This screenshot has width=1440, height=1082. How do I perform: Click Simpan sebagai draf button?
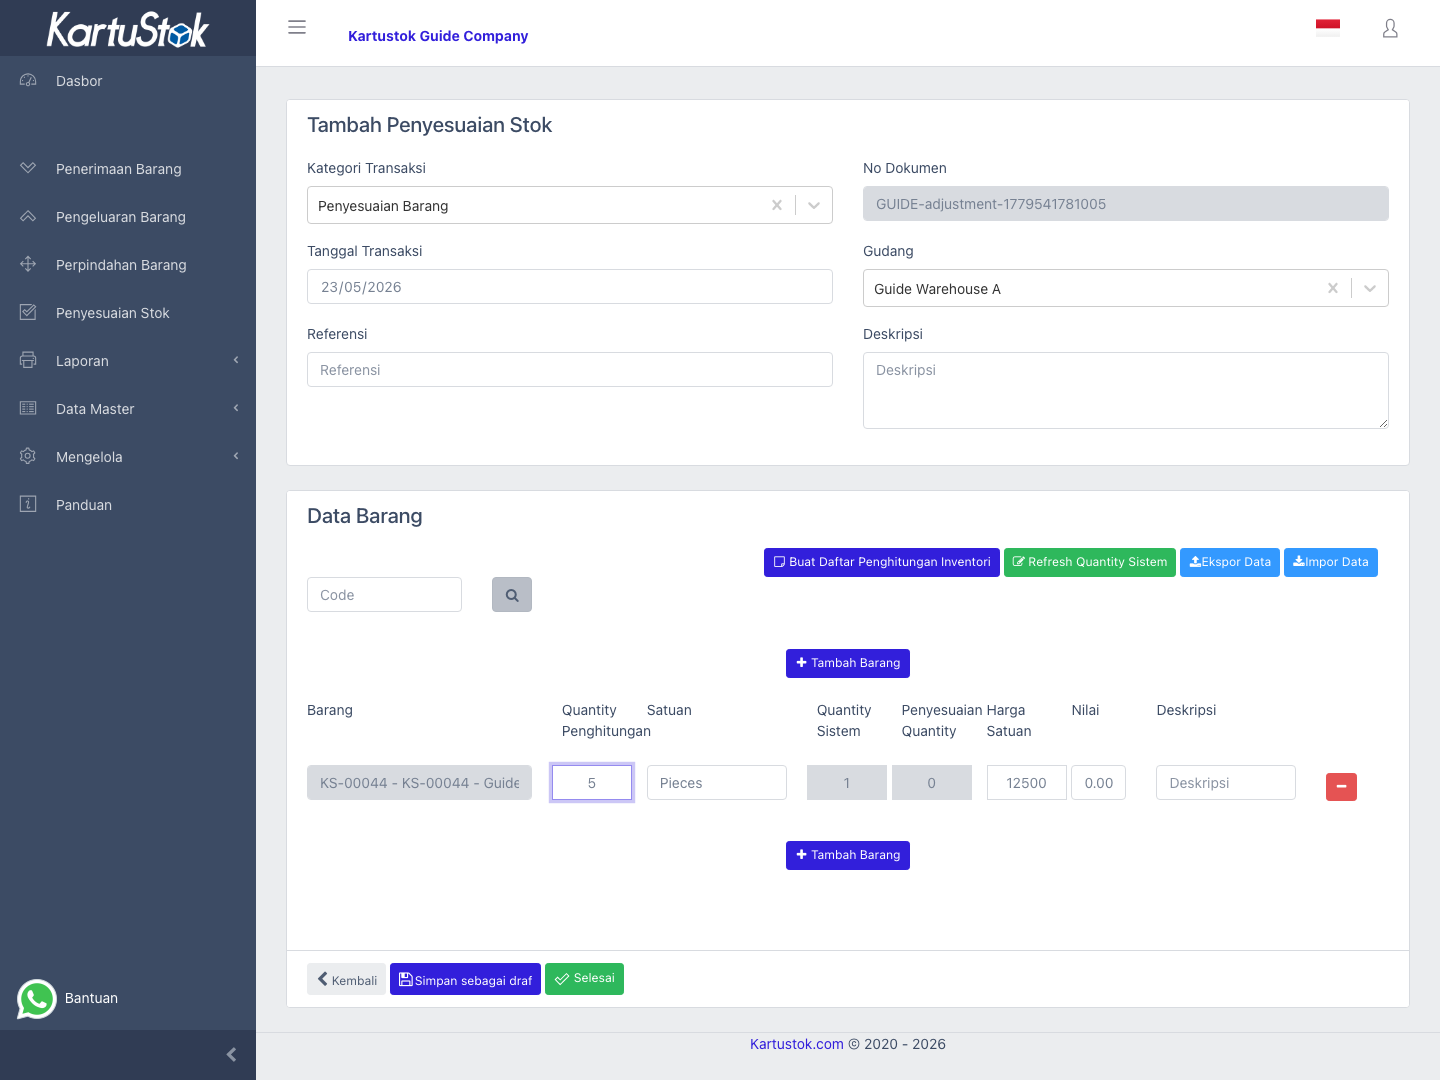coord(465,980)
